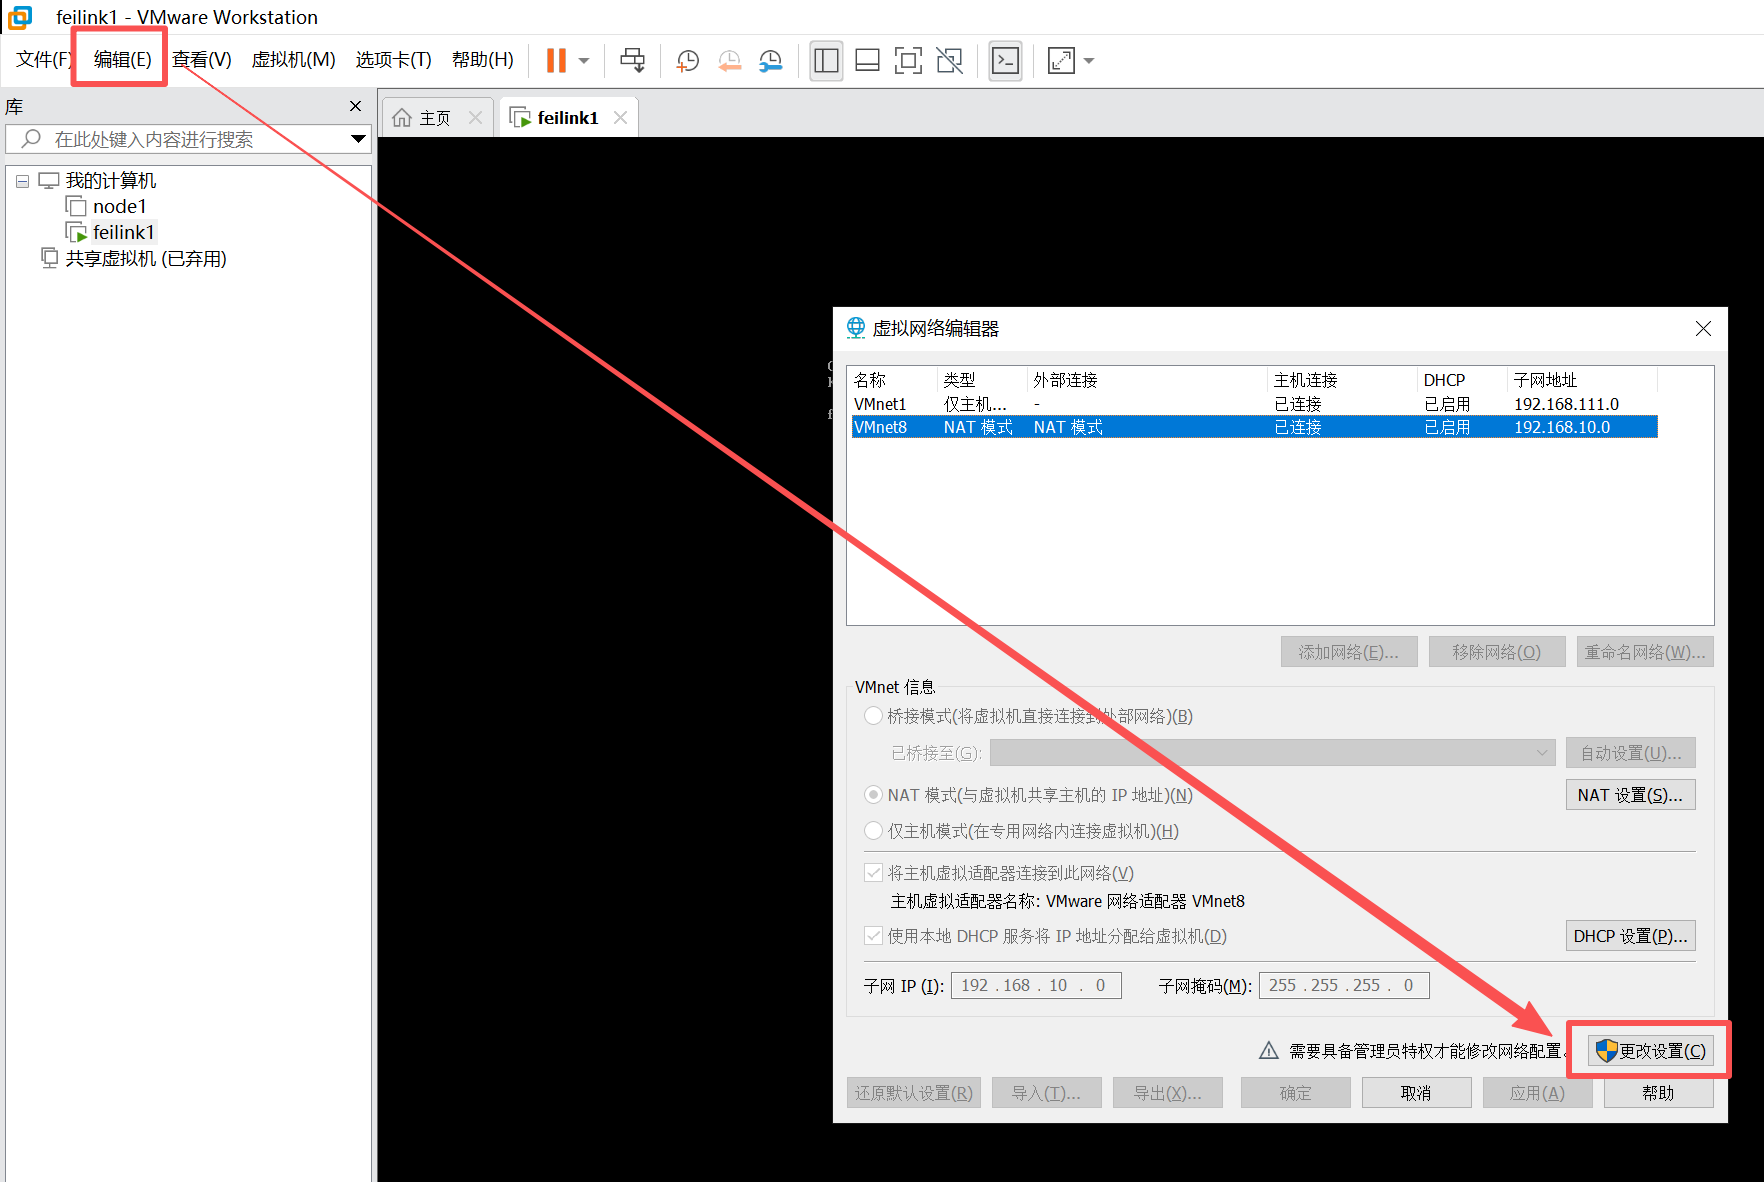The width and height of the screenshot is (1764, 1182).
Task: Click the 导入(T)... button
Action: click(1047, 1093)
